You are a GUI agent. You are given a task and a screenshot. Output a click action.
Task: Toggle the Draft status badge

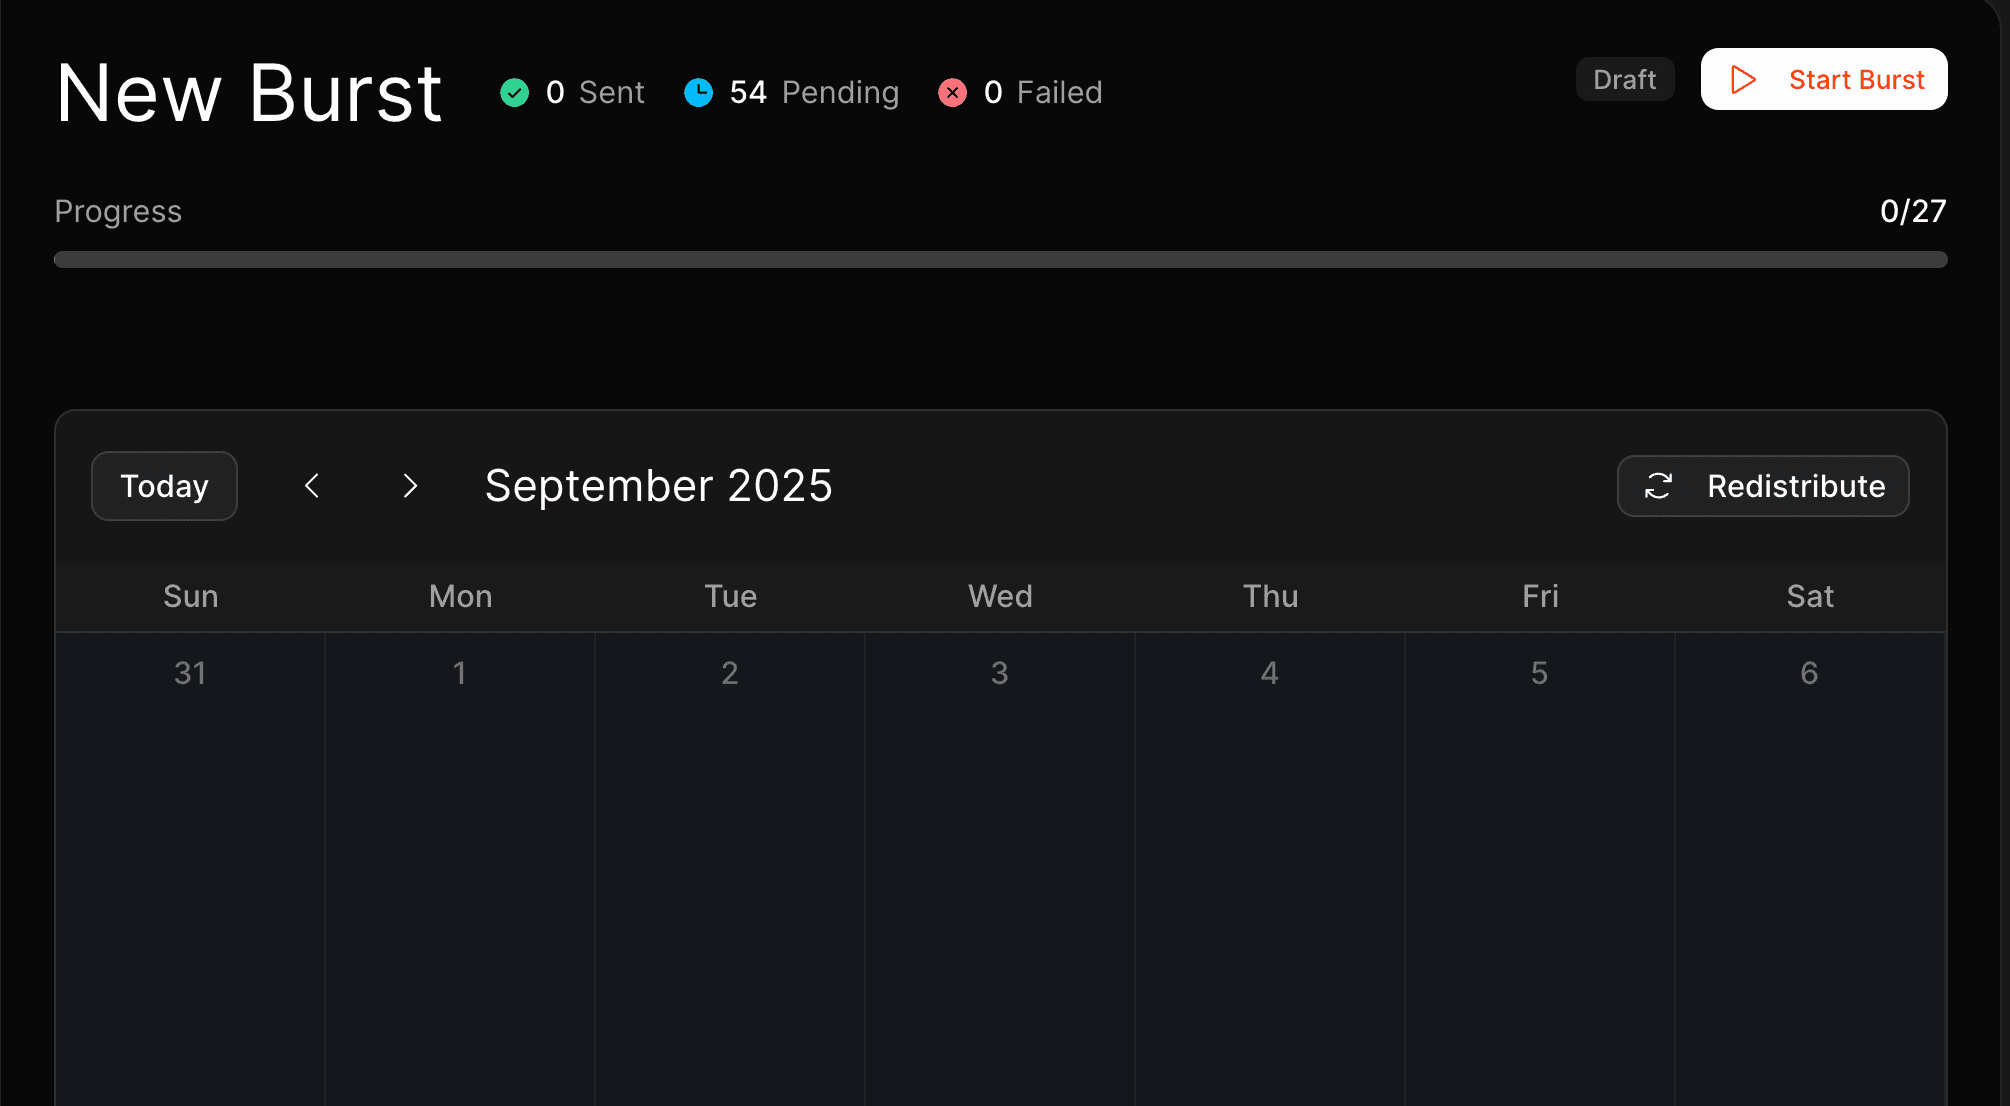coord(1624,79)
